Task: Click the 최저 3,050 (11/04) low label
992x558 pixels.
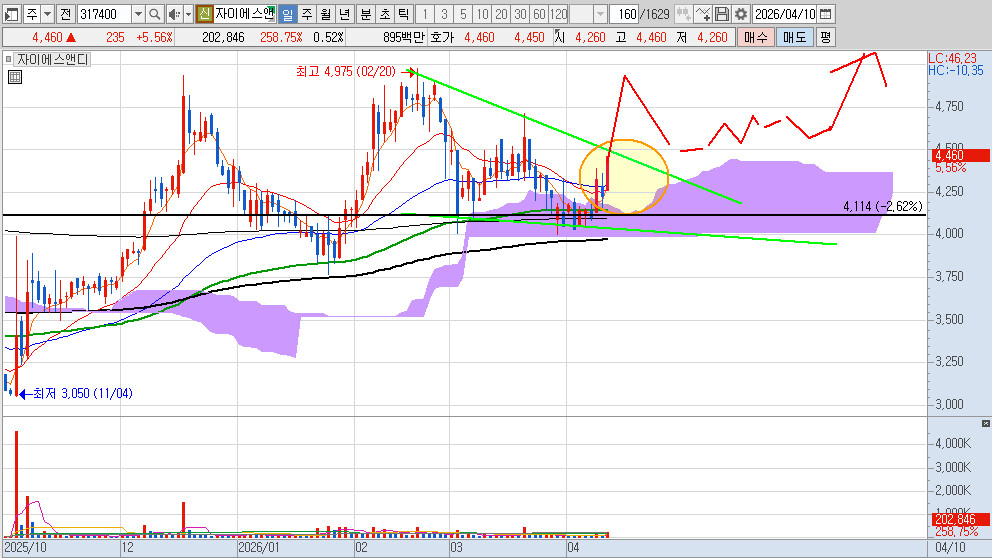Action: (x=82, y=394)
